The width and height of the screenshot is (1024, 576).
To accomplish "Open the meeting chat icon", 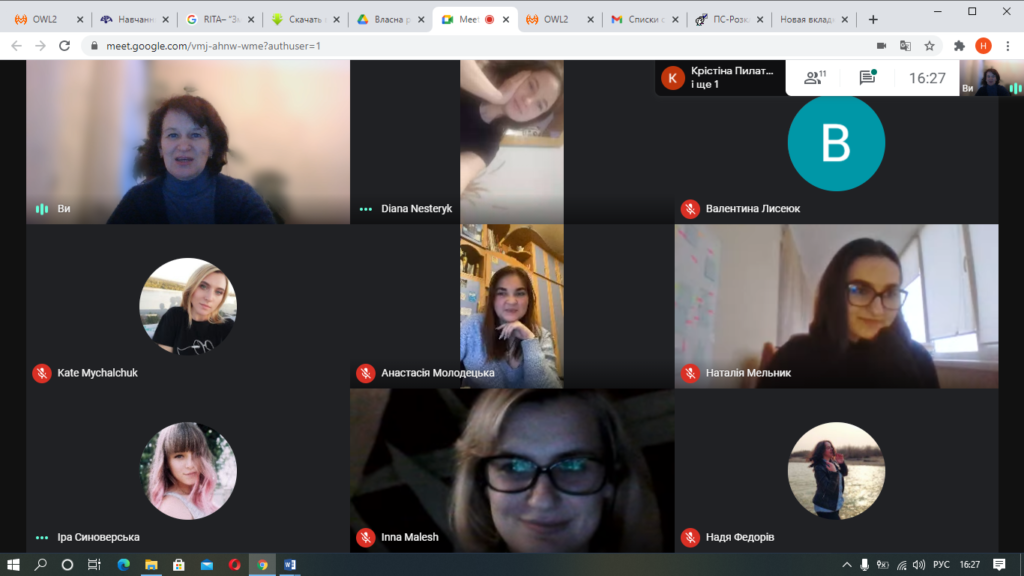I will click(867, 78).
